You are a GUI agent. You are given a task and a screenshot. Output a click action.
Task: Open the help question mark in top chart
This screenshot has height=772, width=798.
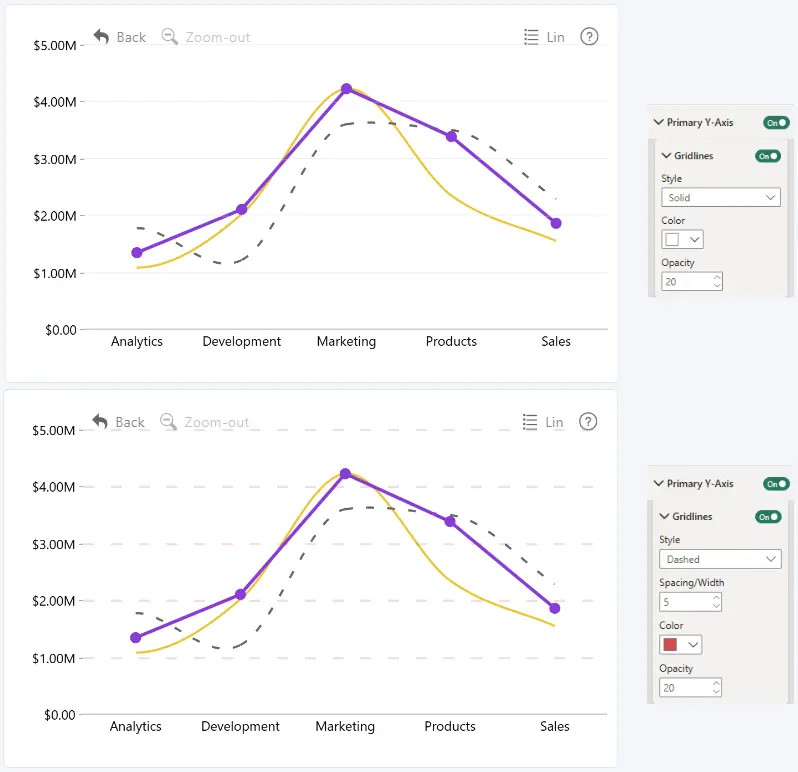point(589,37)
